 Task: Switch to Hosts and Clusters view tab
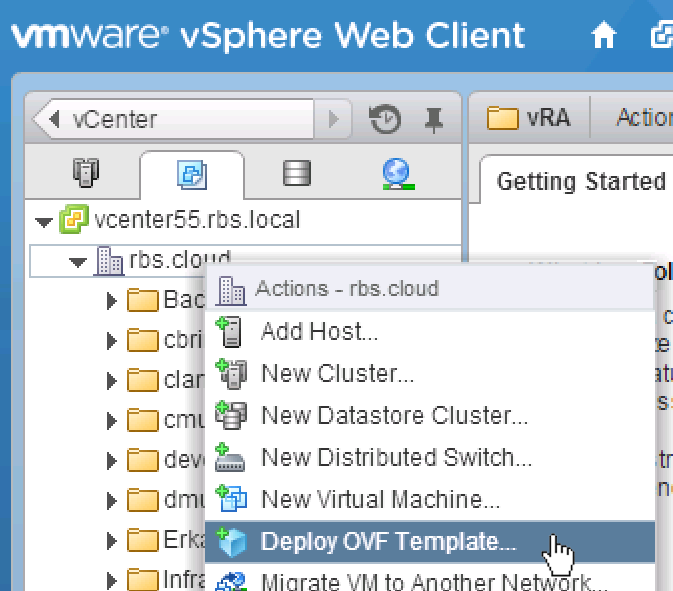click(86, 173)
